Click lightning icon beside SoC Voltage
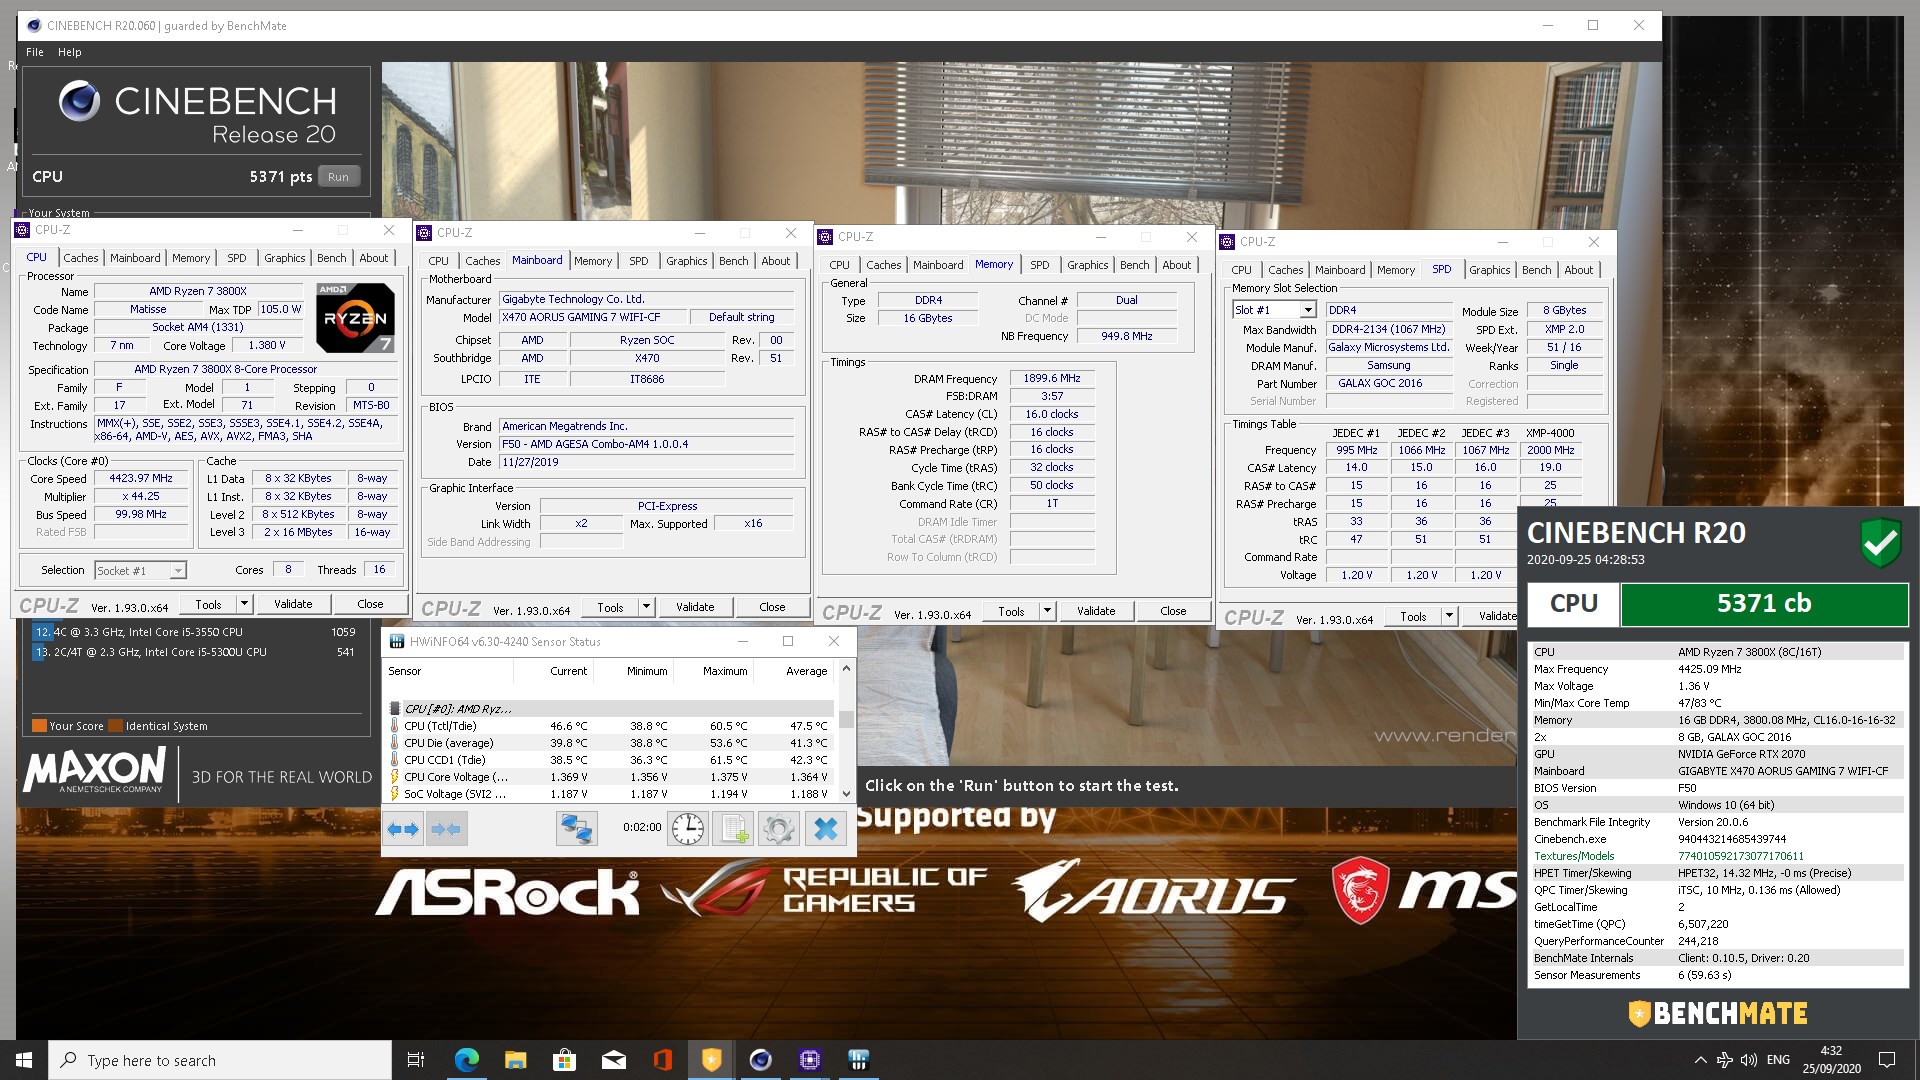The image size is (1920, 1080). 395,794
